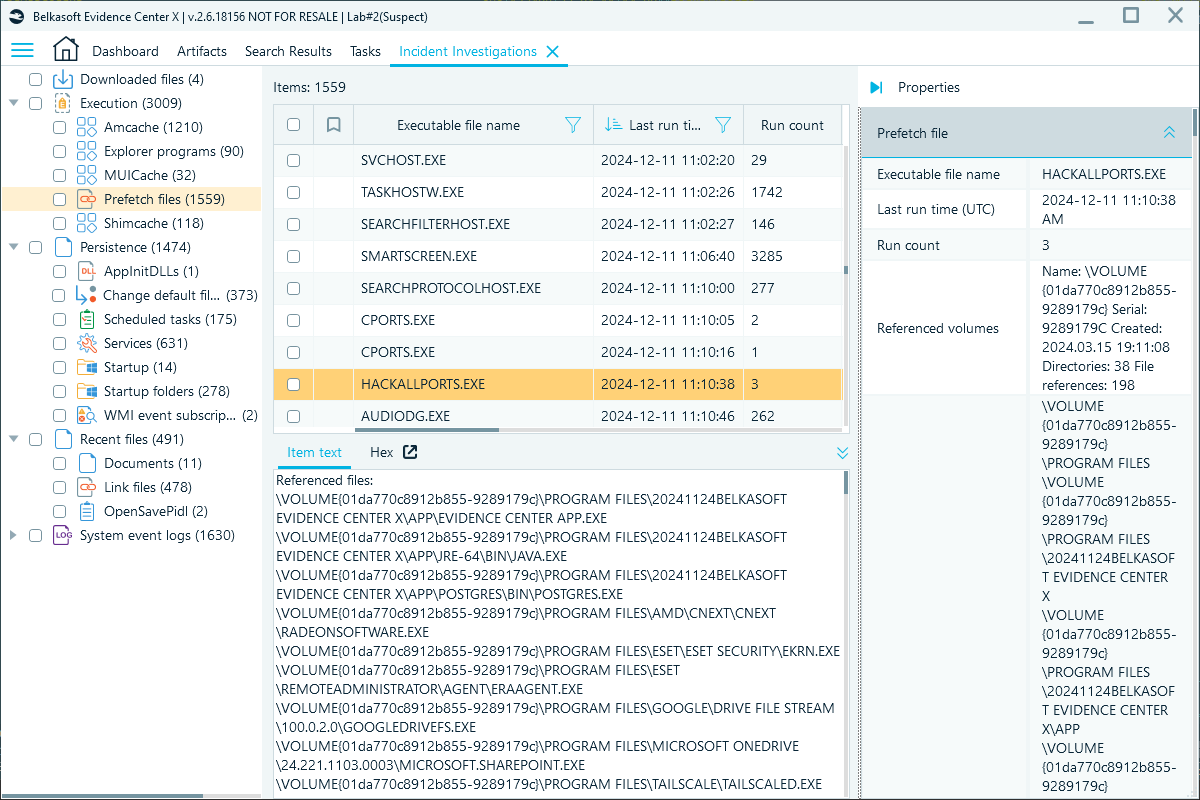Click the AppInitDLLs icon

[87, 271]
